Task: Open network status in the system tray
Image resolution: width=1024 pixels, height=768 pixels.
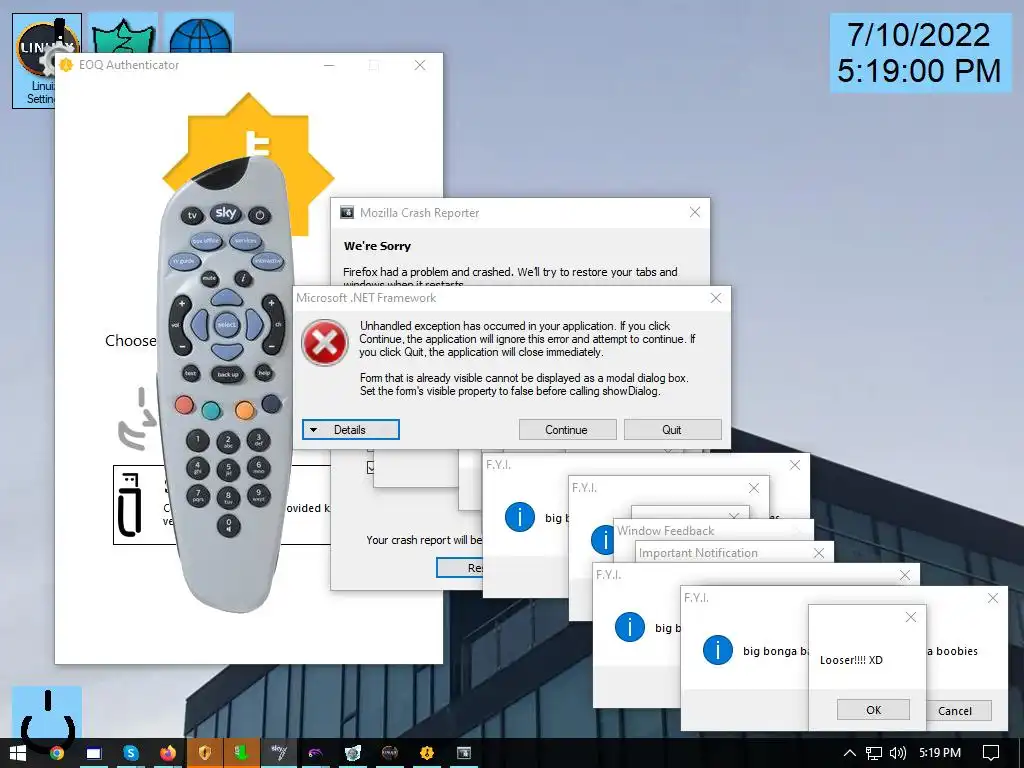Action: 873,753
